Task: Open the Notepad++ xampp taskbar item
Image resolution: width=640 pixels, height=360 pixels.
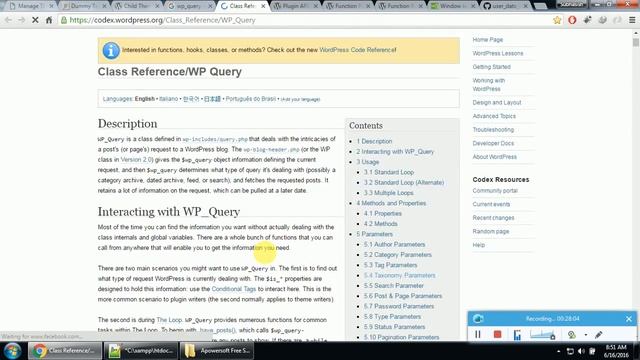Action: [x=141, y=351]
